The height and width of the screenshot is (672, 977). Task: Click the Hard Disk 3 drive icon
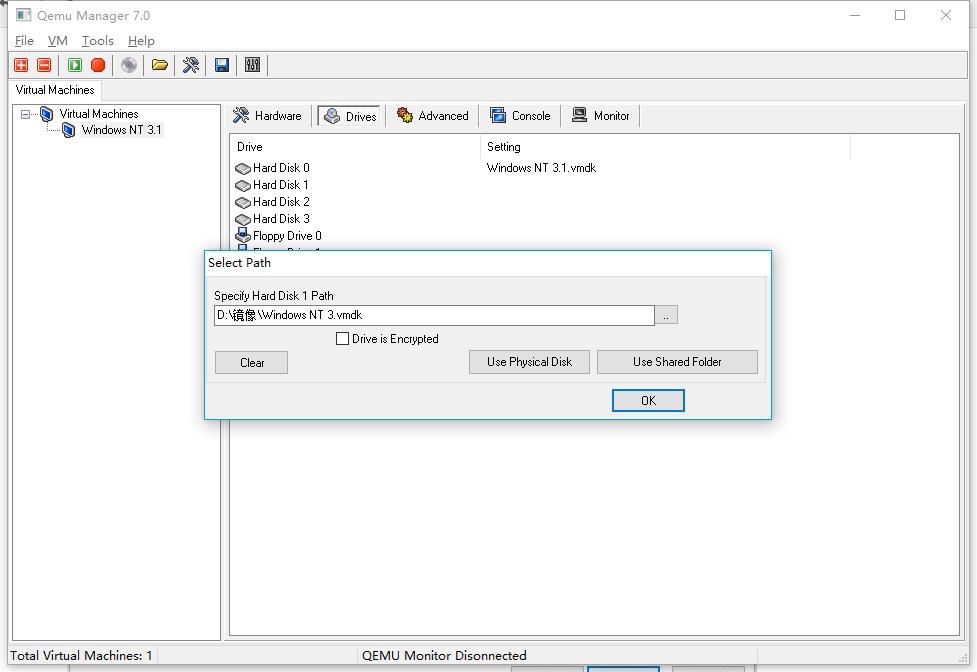coord(243,219)
